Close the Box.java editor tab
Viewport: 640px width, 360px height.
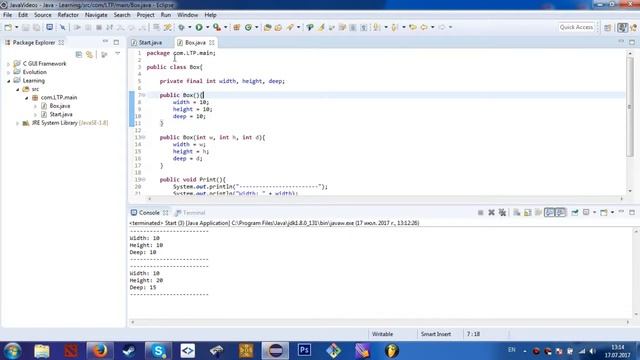[x=212, y=42]
